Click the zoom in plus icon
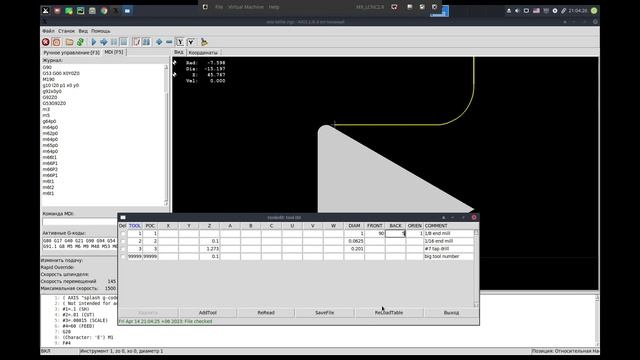Viewport: 640px width, 360px height. pos(159,42)
